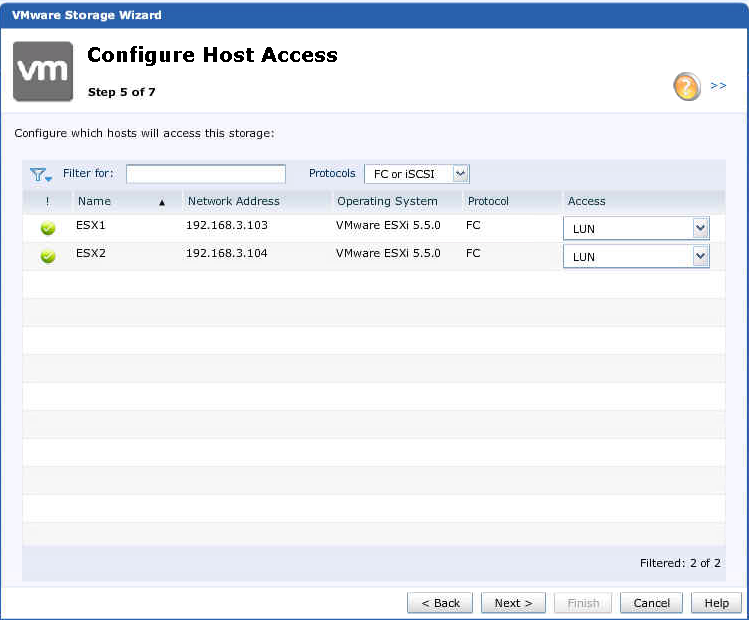Sort by Access column header
749x620 pixels.
(x=587, y=201)
